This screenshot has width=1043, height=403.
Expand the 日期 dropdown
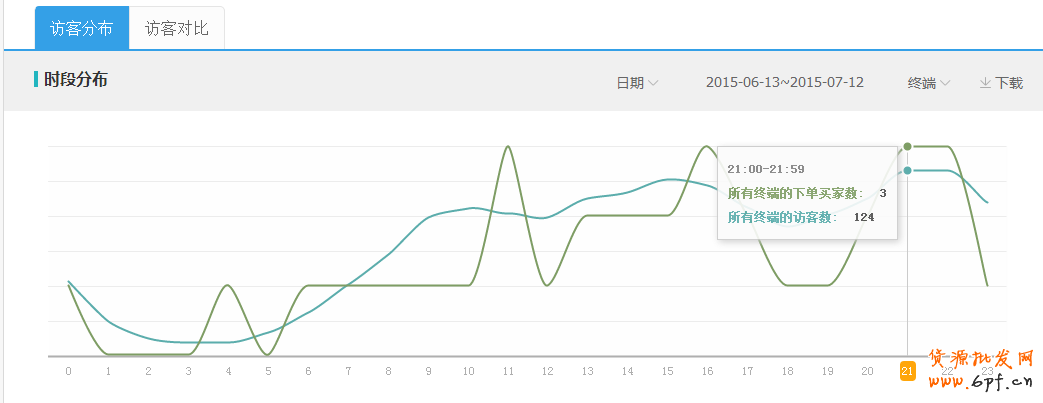[636, 83]
